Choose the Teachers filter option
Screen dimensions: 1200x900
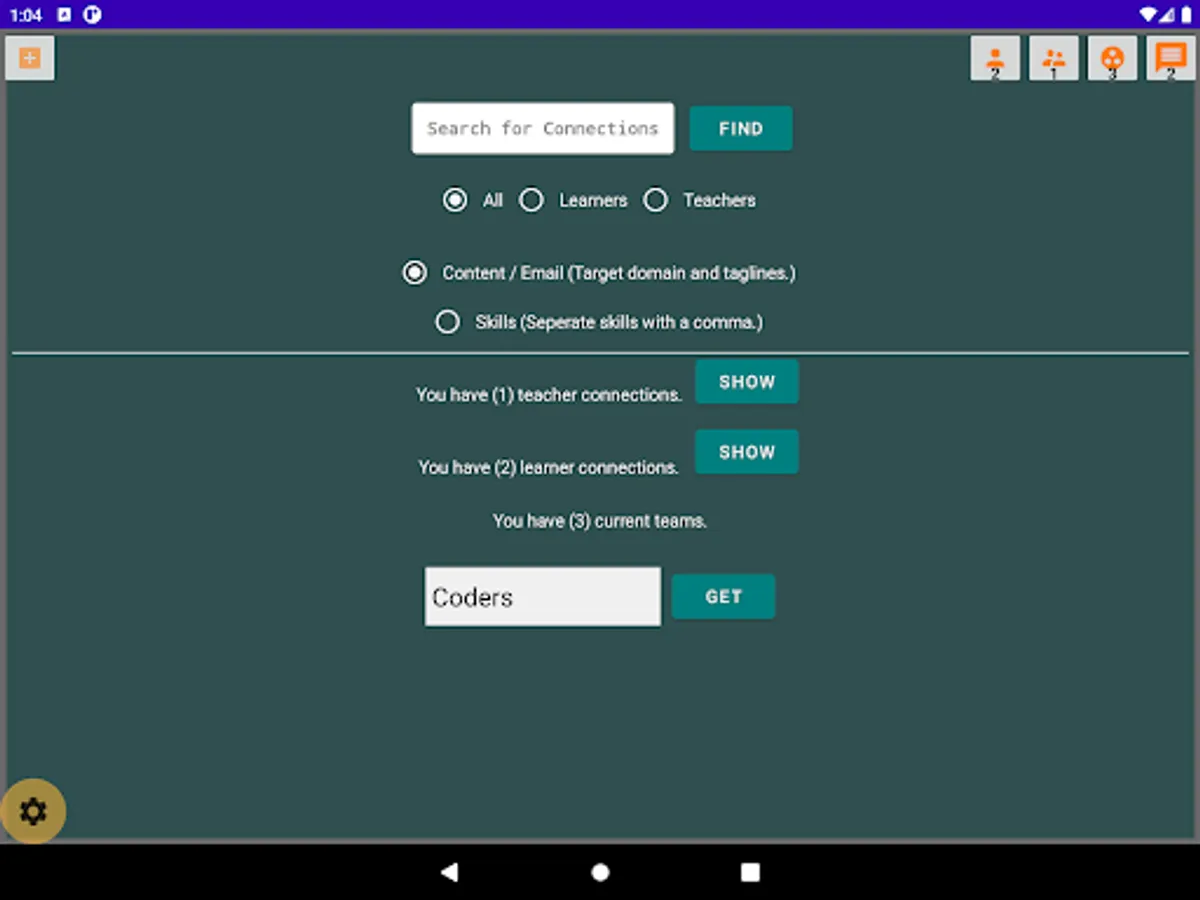coord(655,200)
